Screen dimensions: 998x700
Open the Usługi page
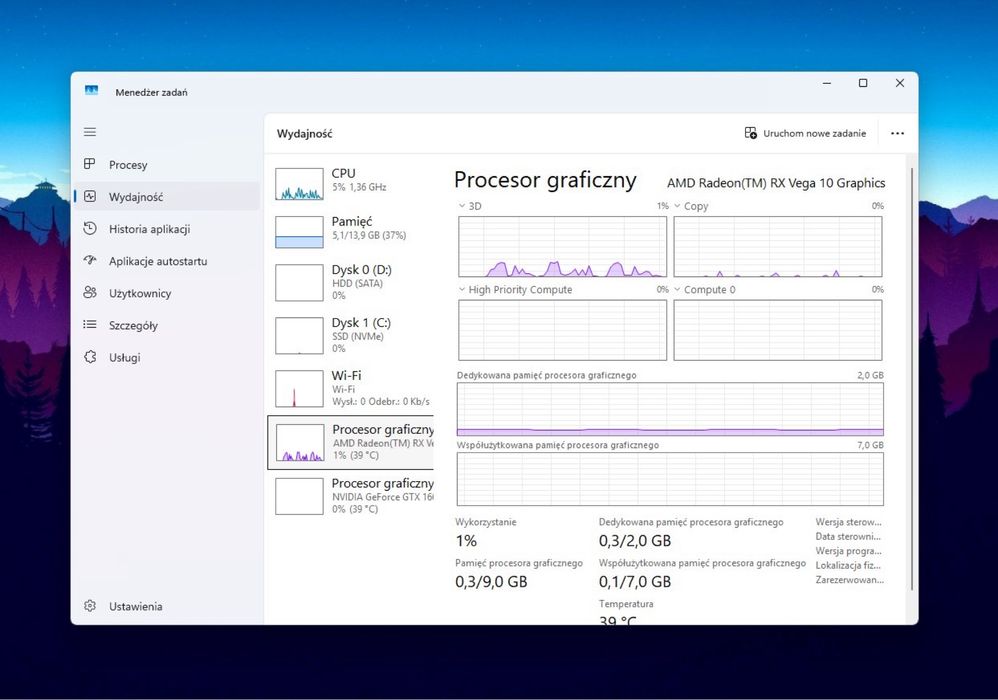(167, 358)
